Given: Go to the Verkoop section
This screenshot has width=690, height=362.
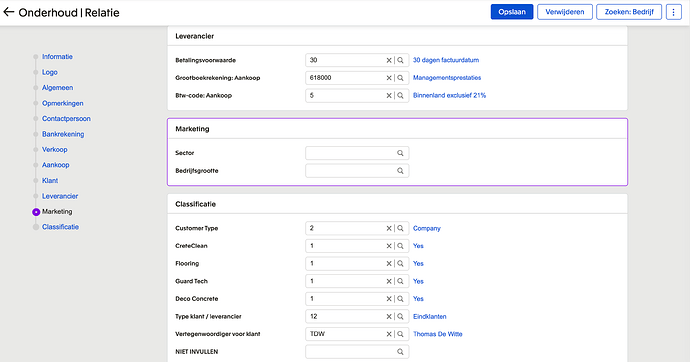Looking at the screenshot, I should (x=55, y=150).
